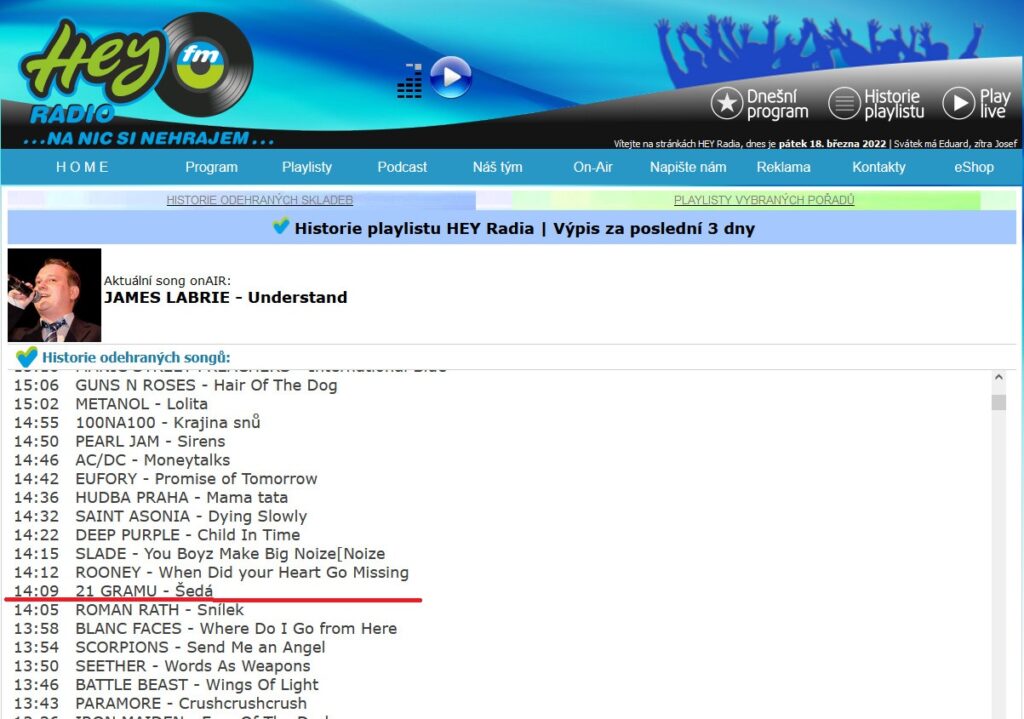Viewport: 1024px width, 719px height.
Task: Click the checkmark icon beside Historie playlistu heading
Action: coord(281,226)
